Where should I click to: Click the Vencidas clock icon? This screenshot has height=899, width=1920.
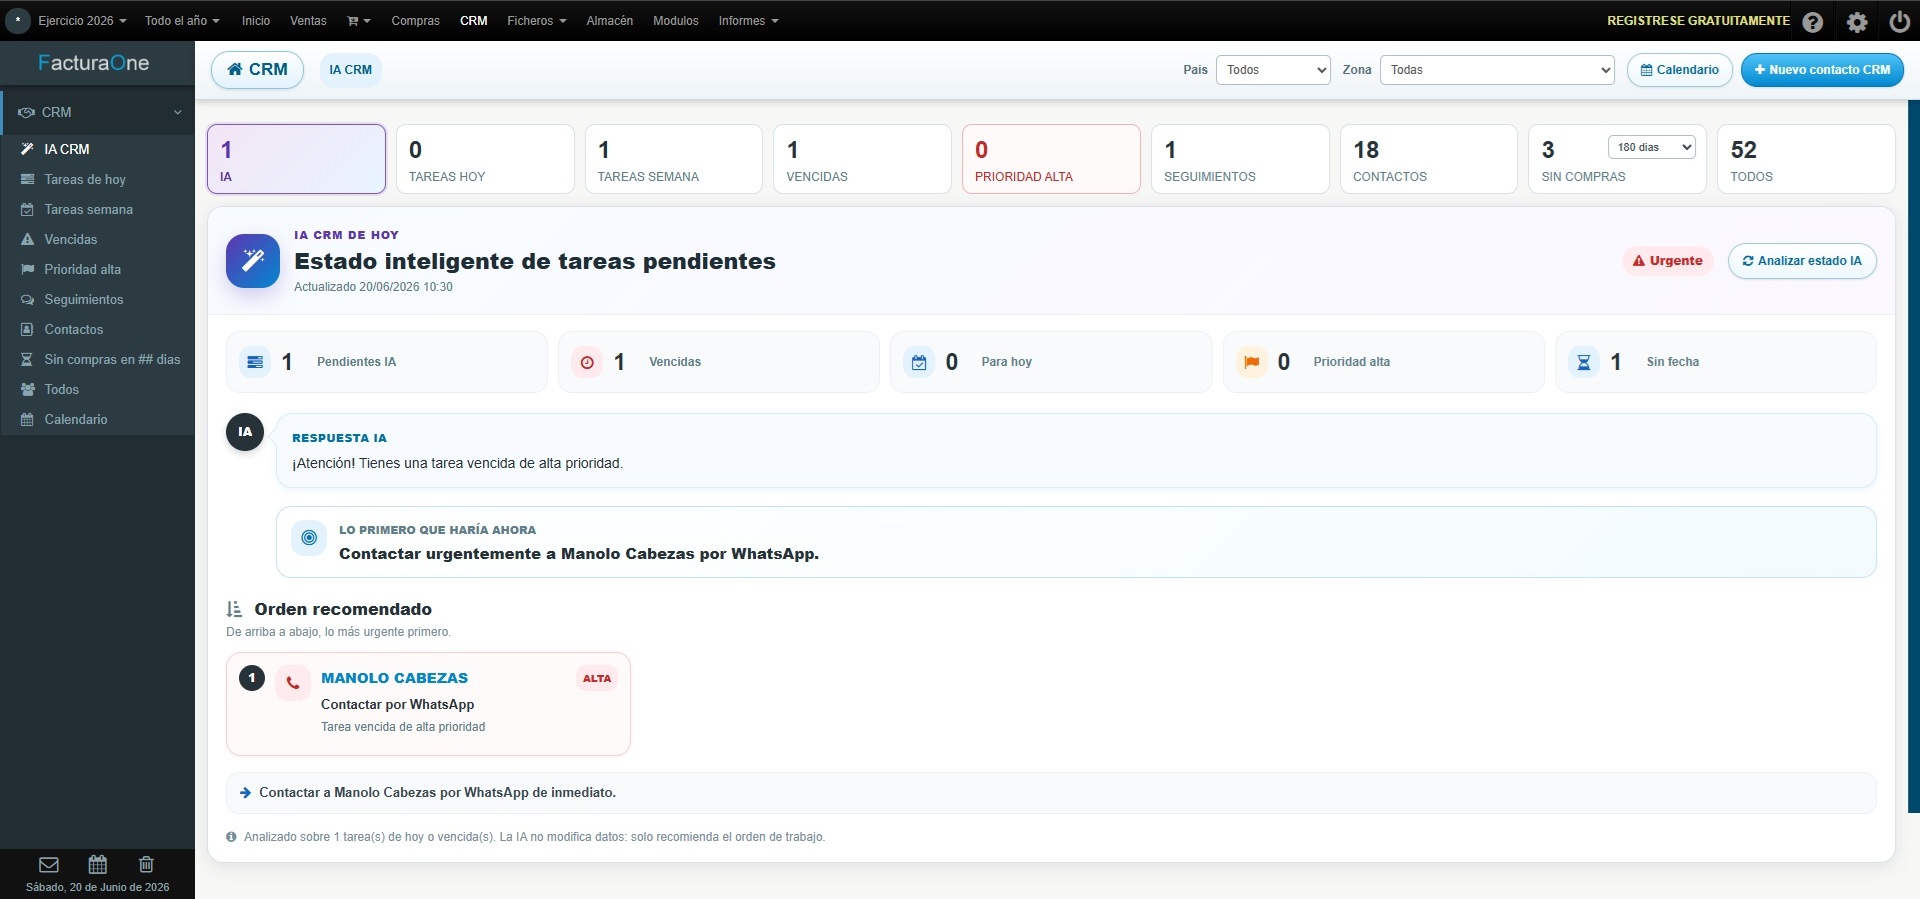pyautogui.click(x=587, y=362)
